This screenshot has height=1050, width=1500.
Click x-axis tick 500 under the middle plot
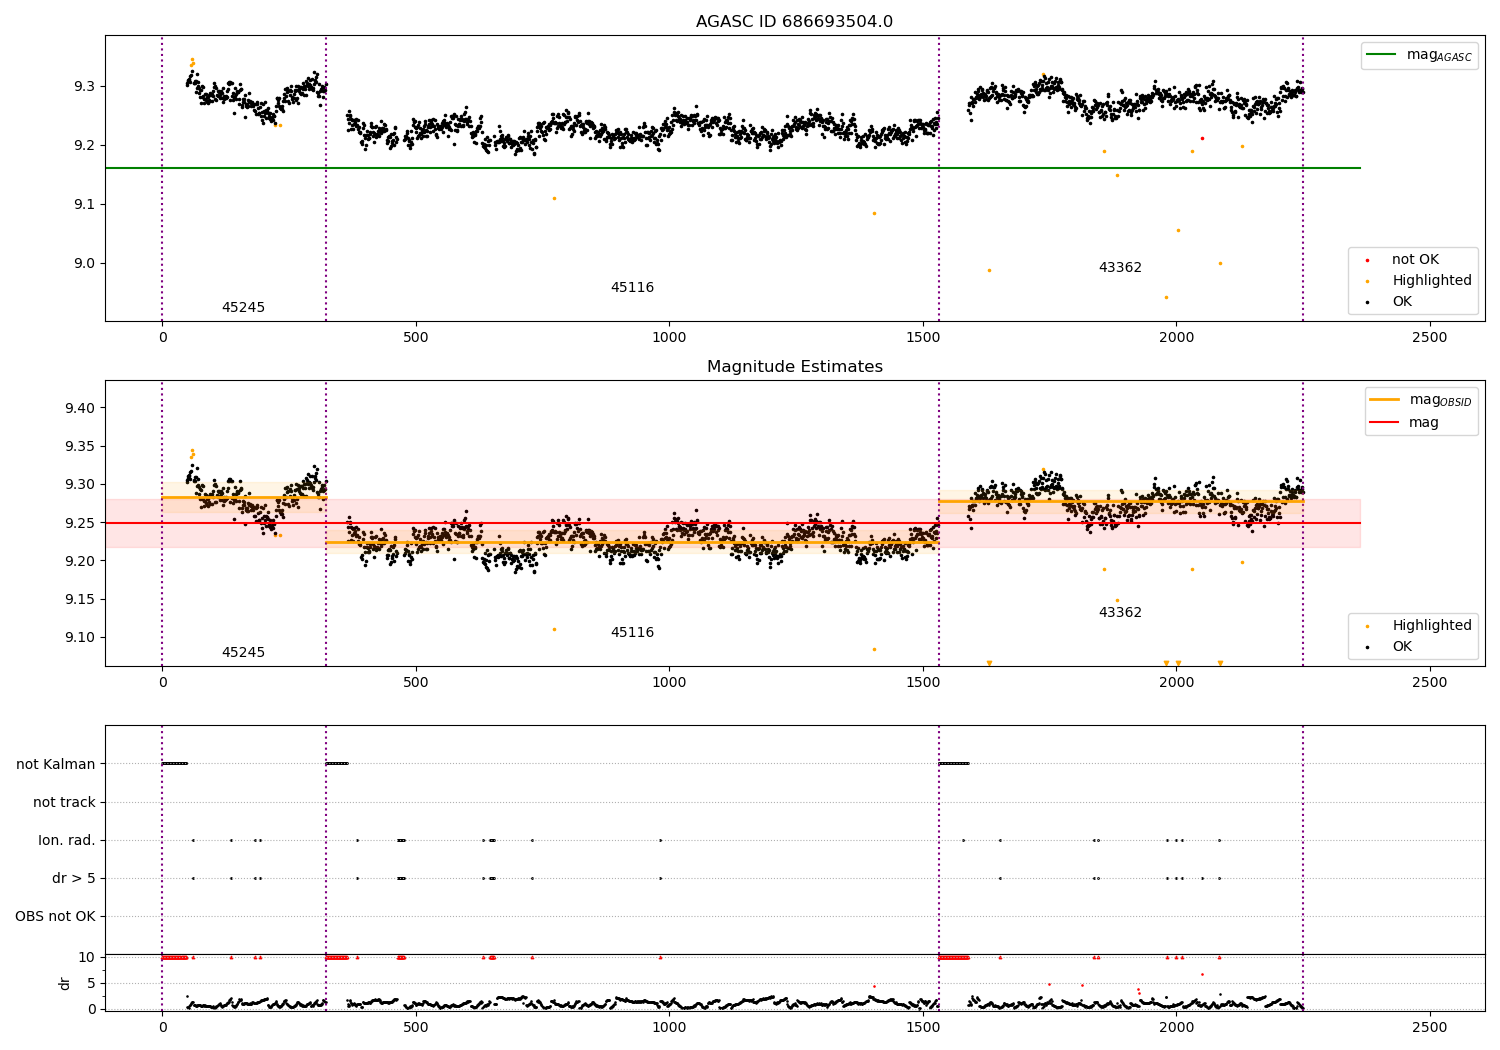416,682
